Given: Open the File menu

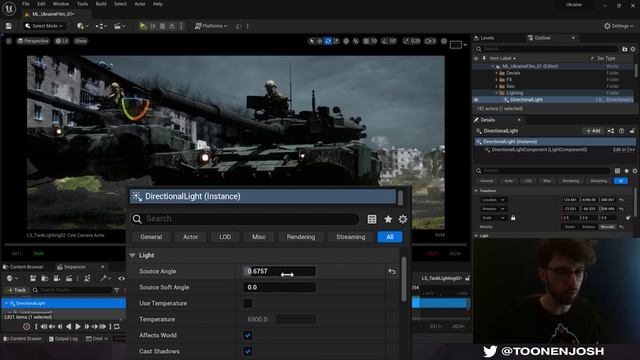Looking at the screenshot, I should 26,4.
